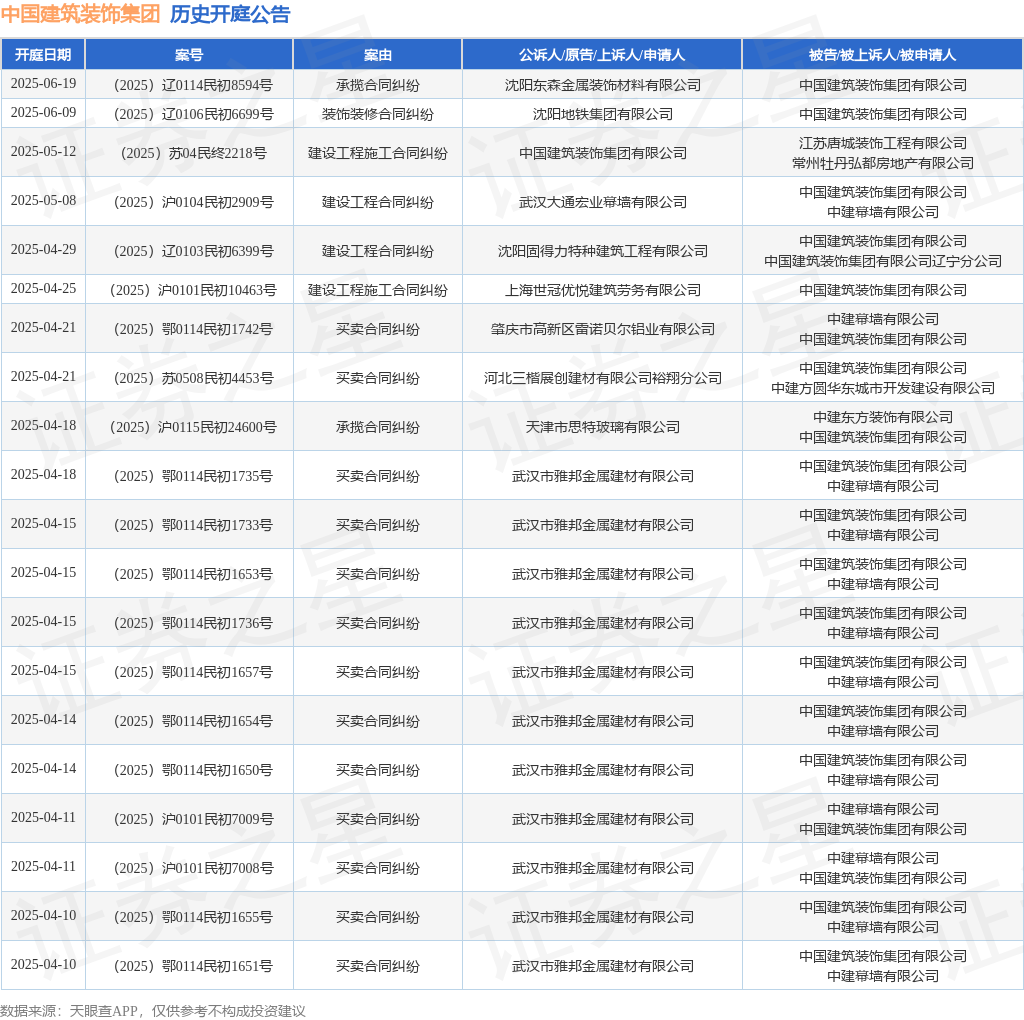Click the 被告/被上诉人/被申请人 column header
Screen dimensions: 1024x1020
pyautogui.click(x=882, y=55)
